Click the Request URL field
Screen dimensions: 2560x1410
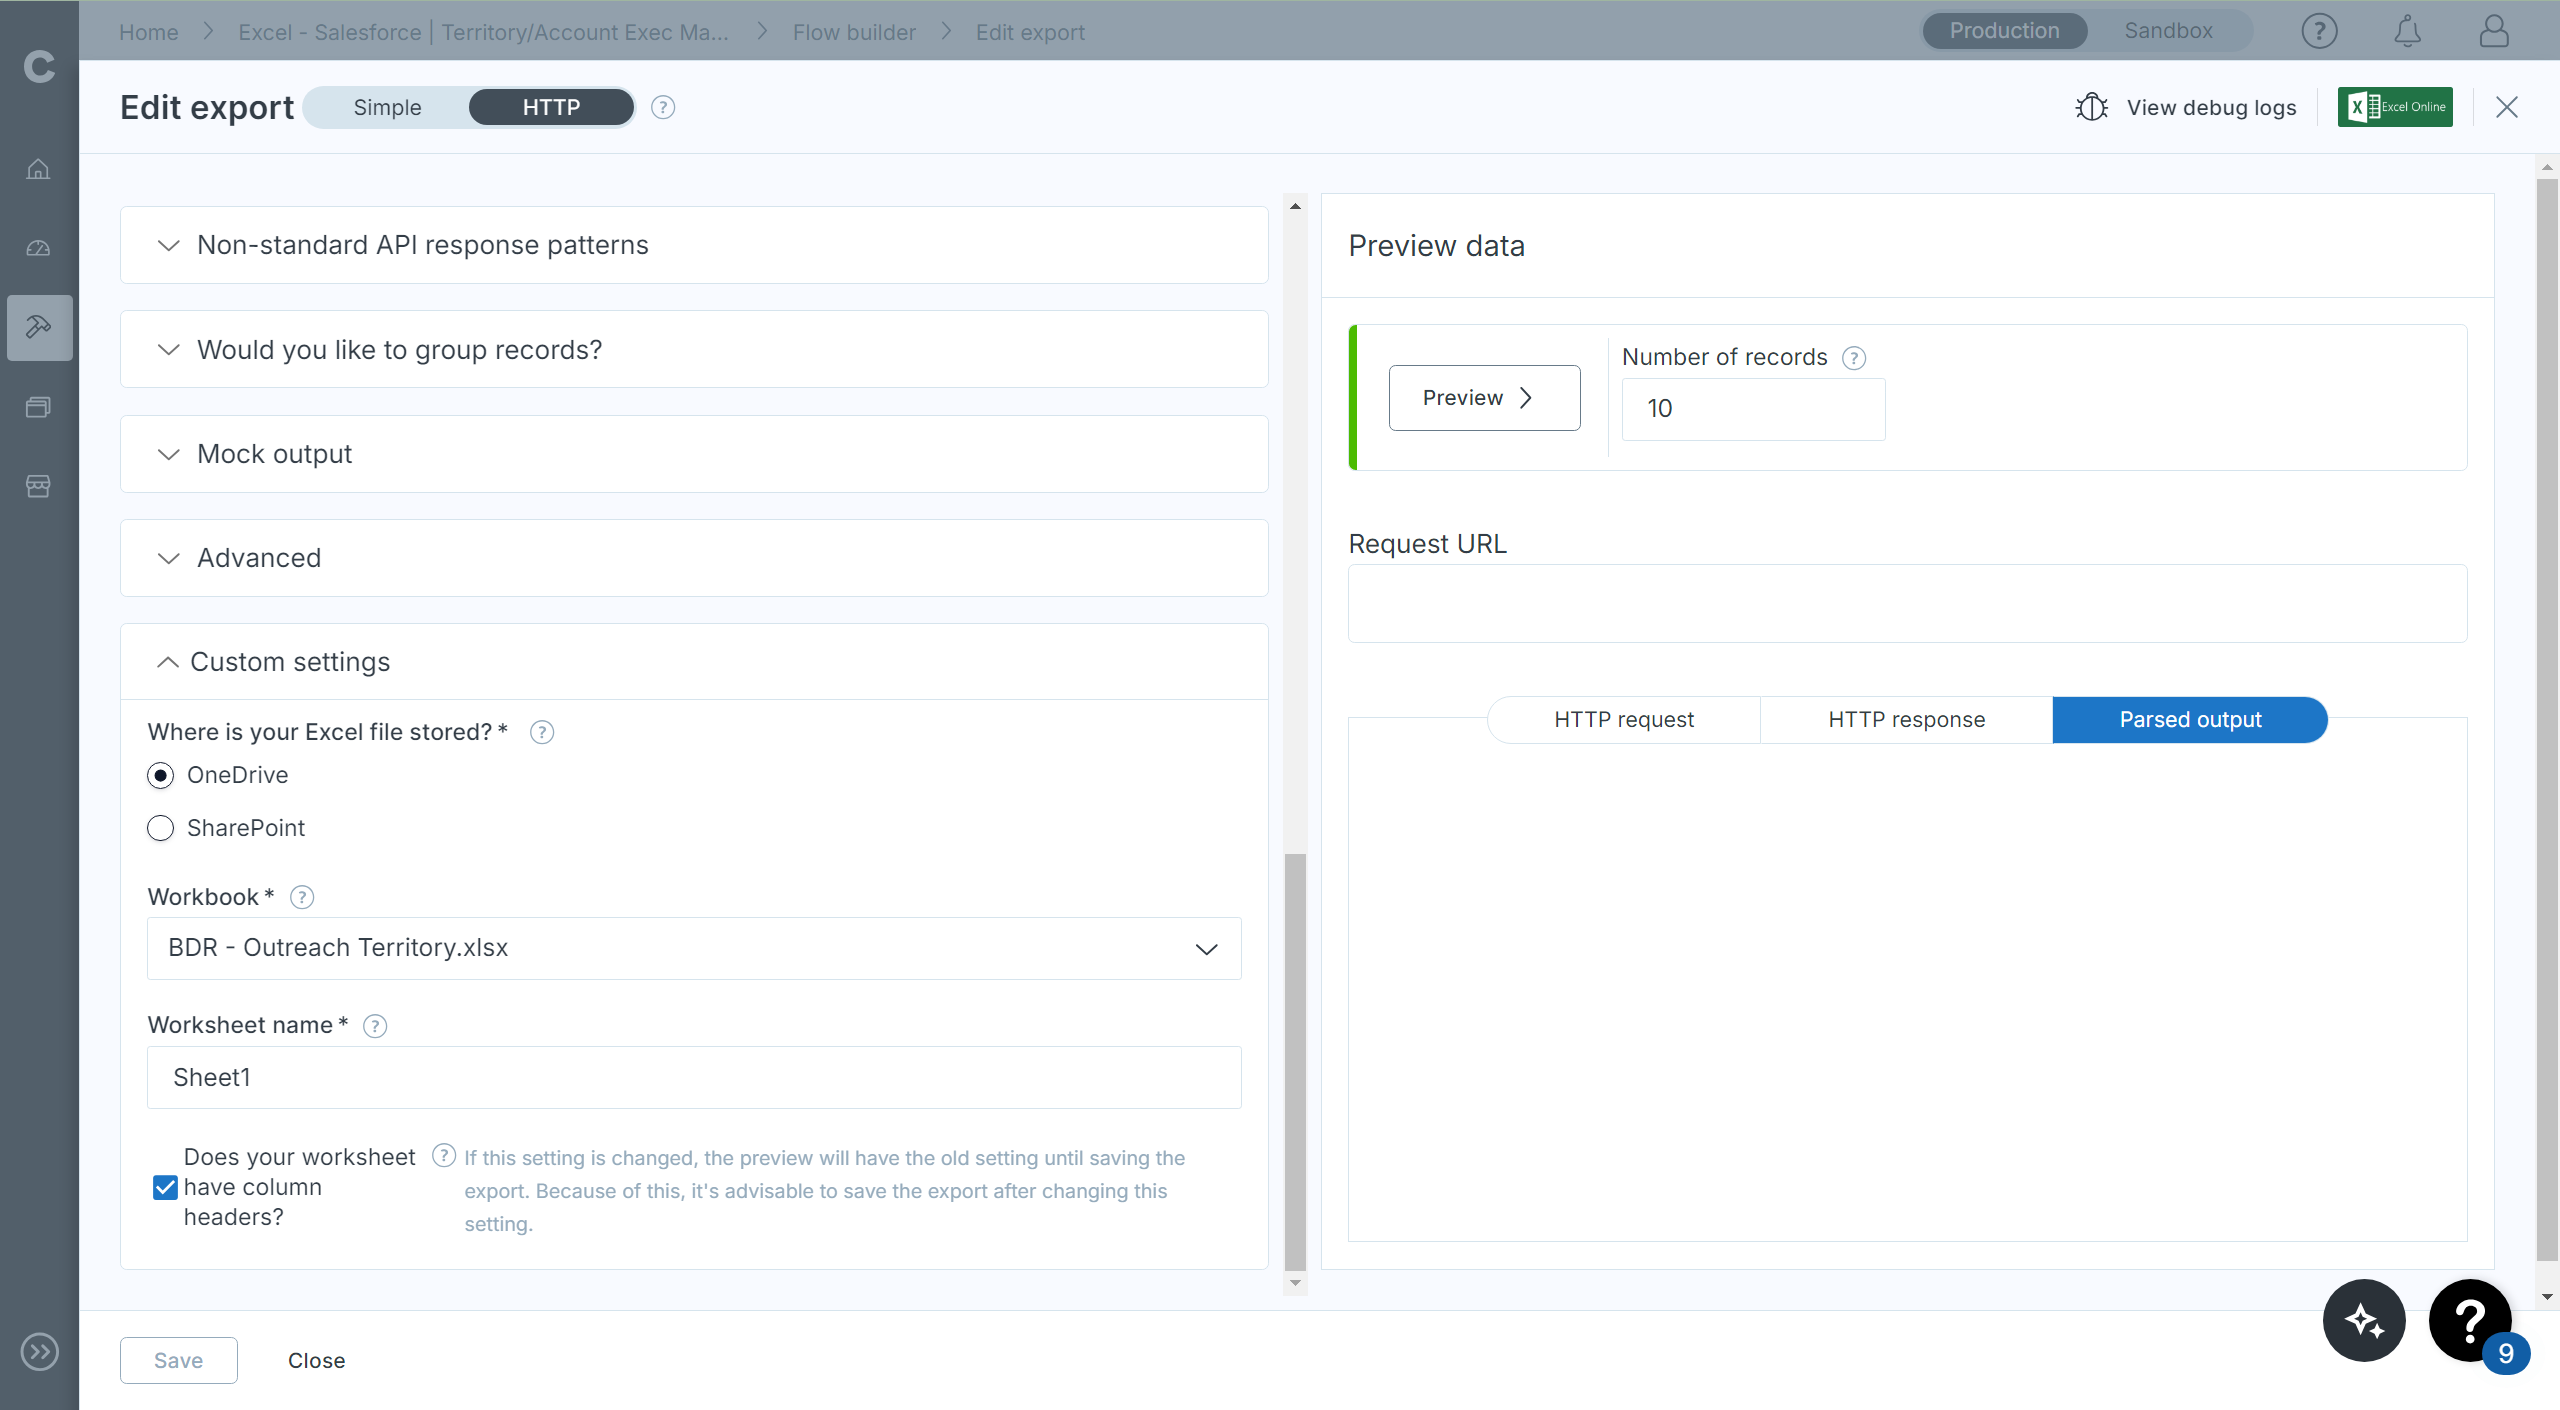pyautogui.click(x=1907, y=603)
